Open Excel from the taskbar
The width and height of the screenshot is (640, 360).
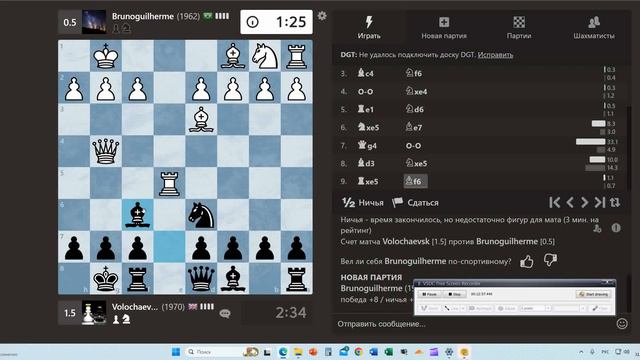pos(389,352)
